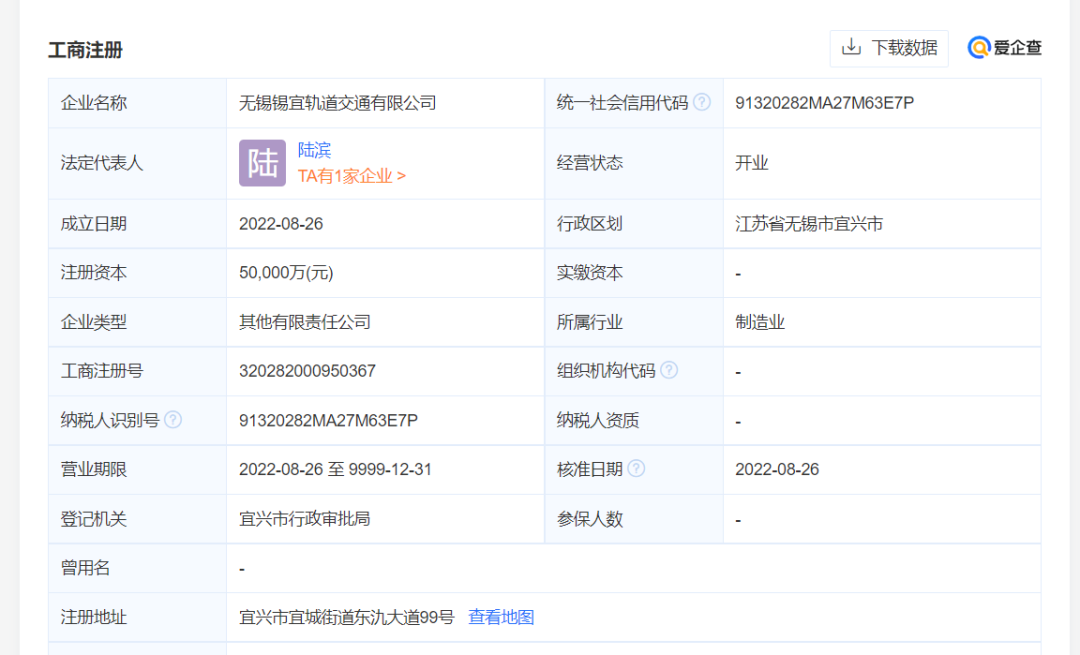Open help tooltip beside 组织机构代码

[x=669, y=370]
